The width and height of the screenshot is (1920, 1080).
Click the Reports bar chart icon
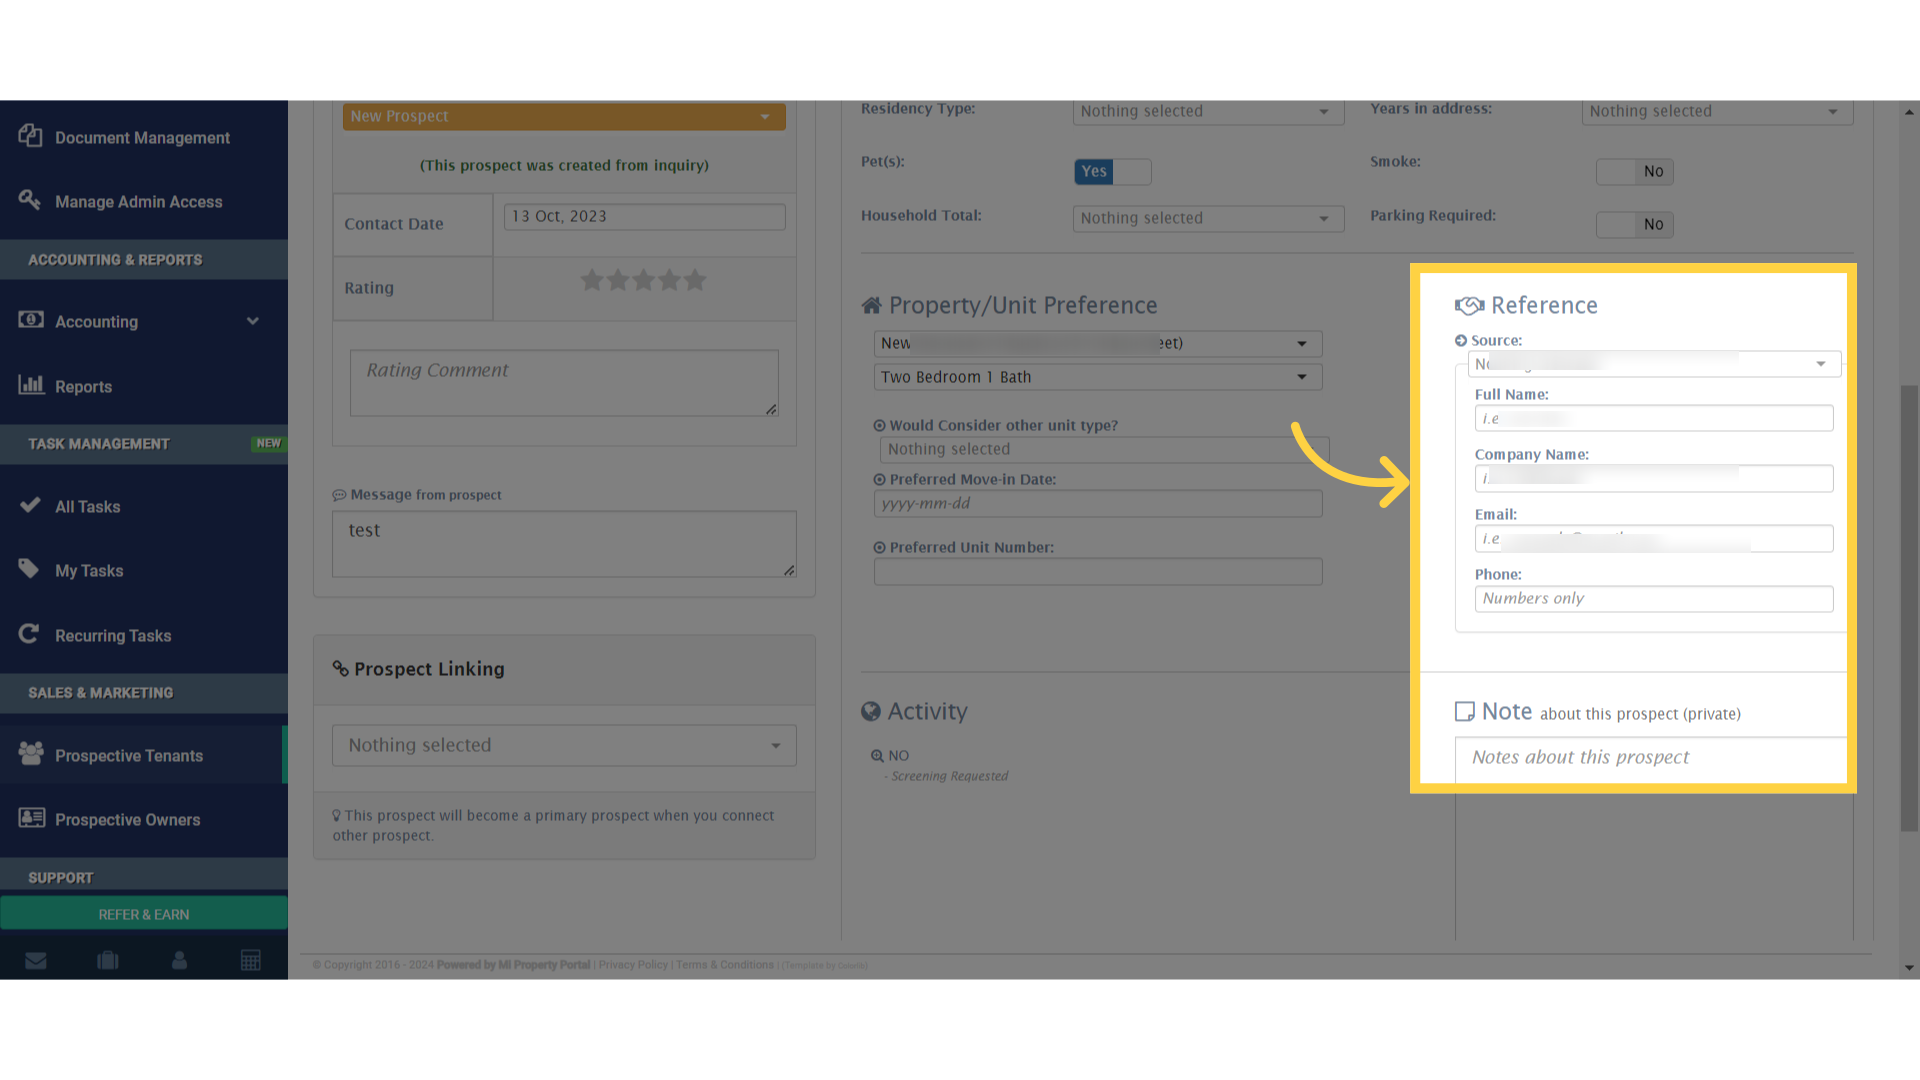31,384
